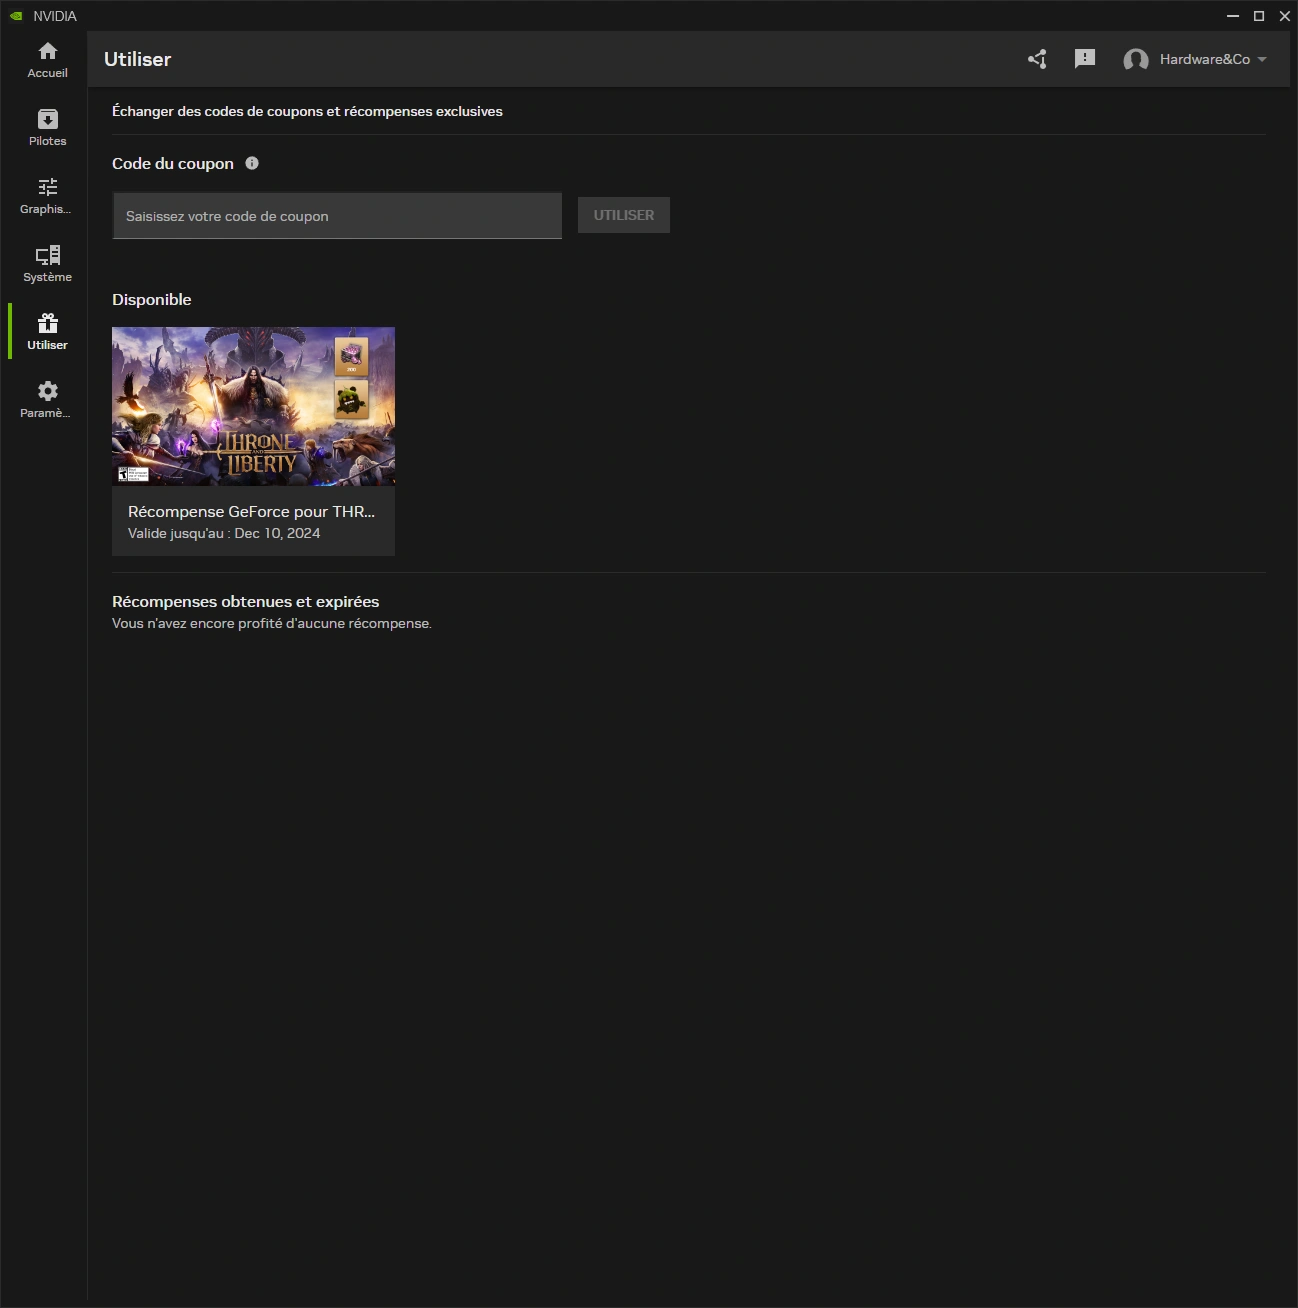Go to the Pilotes section
Image resolution: width=1298 pixels, height=1308 pixels.
47,128
